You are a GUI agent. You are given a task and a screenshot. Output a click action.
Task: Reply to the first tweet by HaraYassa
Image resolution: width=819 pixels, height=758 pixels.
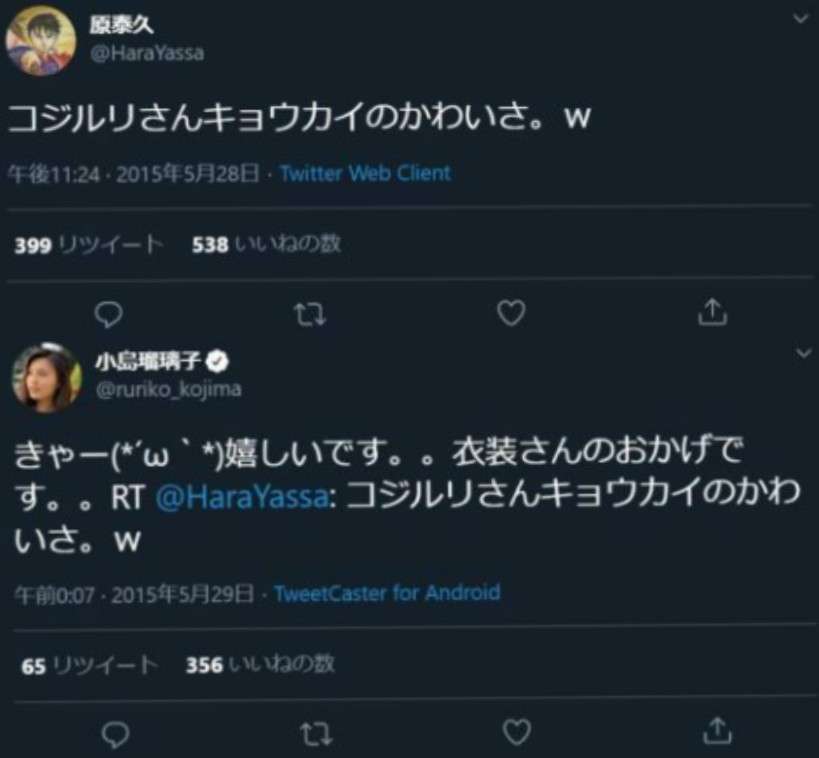pos(112,314)
